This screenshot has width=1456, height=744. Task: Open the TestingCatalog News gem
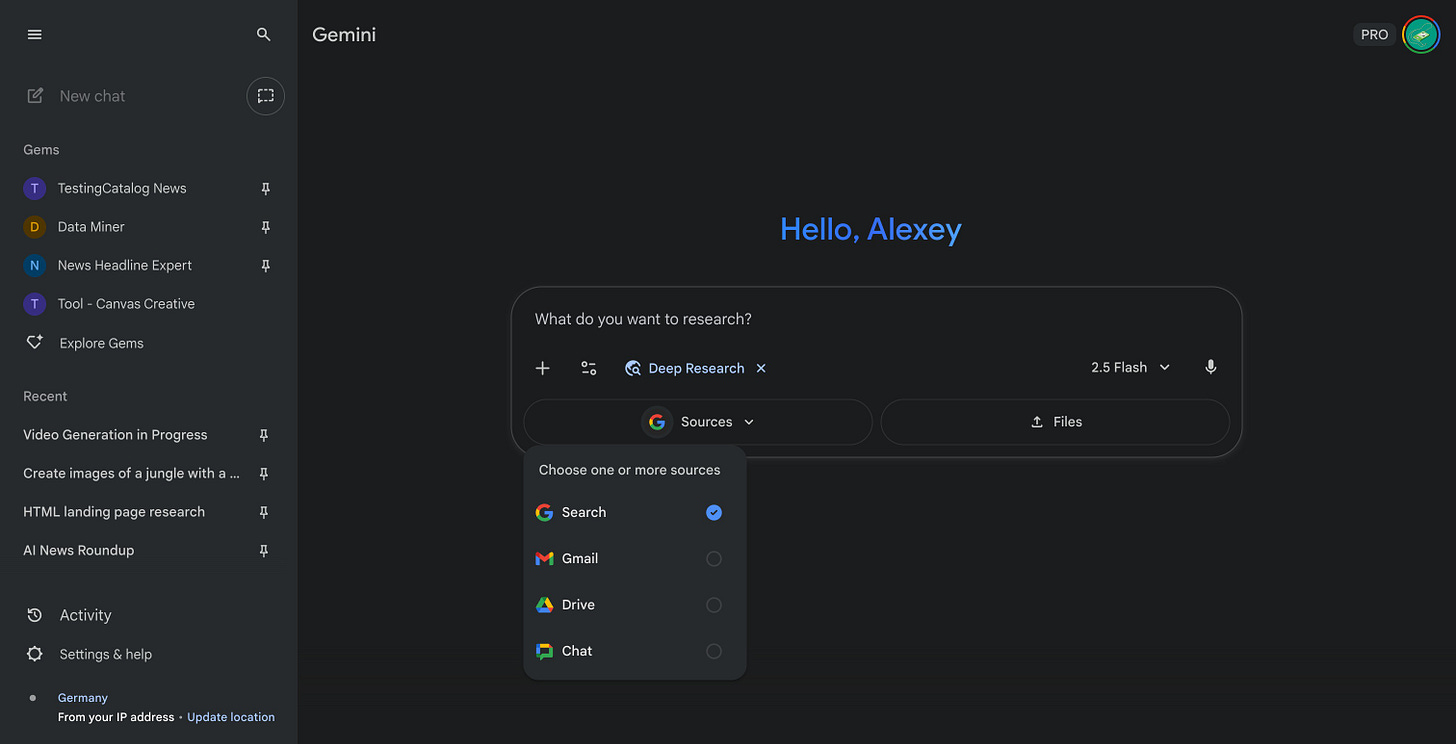122,188
